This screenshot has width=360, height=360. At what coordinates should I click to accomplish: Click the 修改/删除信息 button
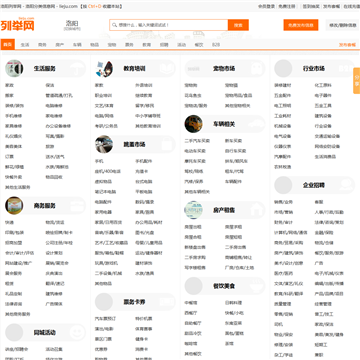point(343,25)
